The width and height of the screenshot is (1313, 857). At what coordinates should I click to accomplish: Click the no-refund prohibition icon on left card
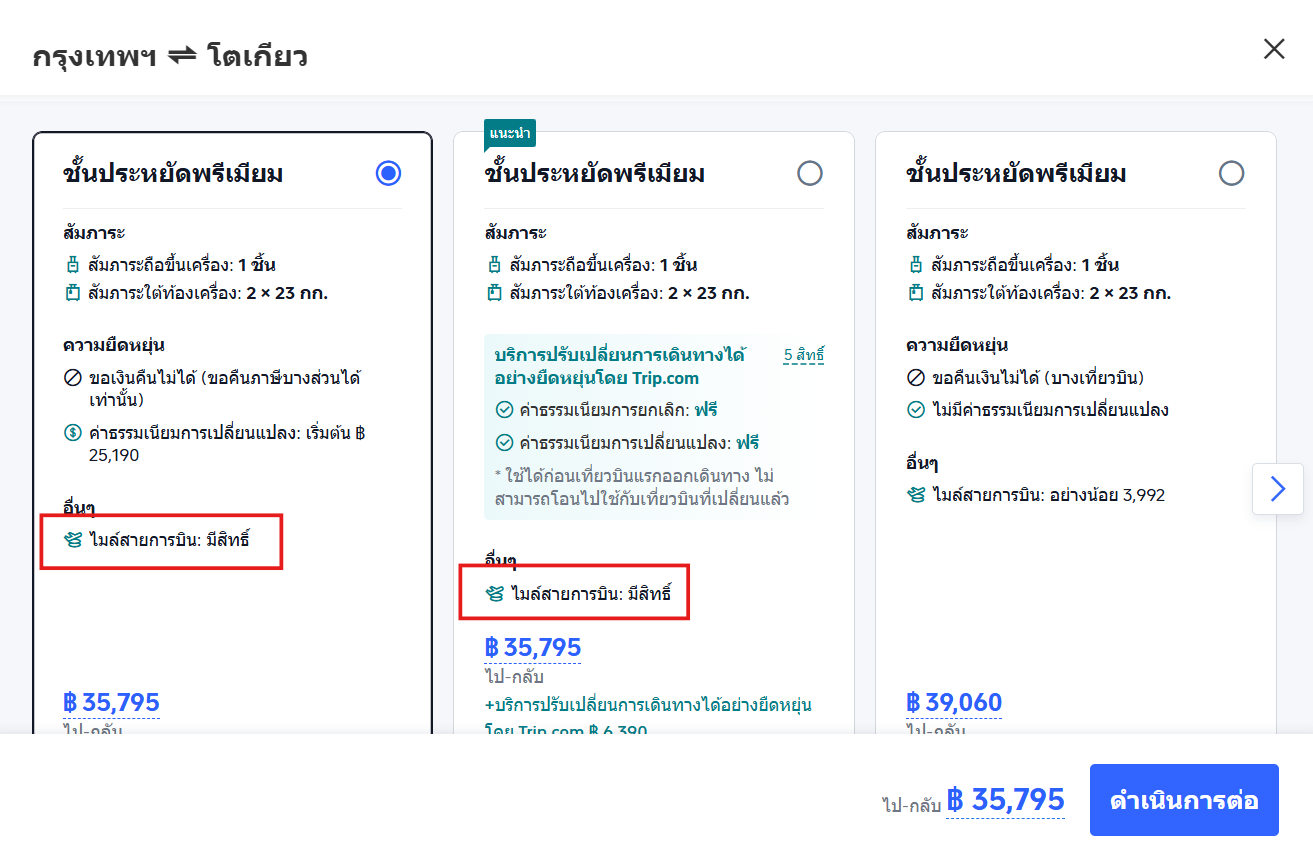(x=72, y=378)
